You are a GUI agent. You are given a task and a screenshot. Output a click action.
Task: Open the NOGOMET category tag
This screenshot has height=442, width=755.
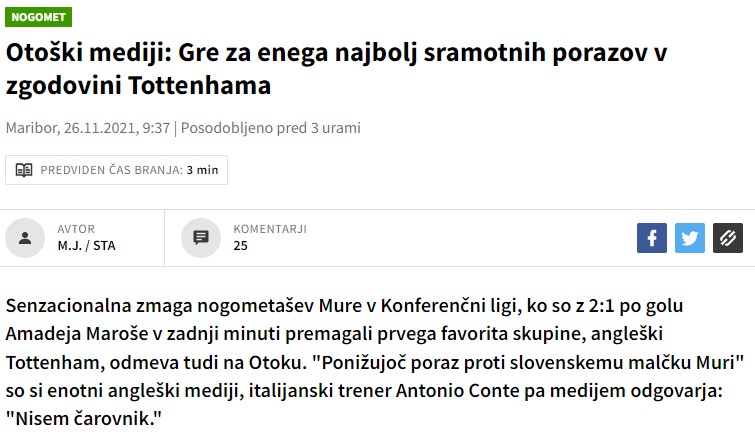click(39, 17)
